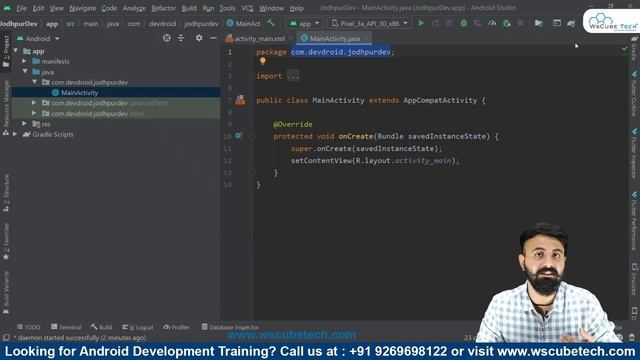Open the VCS menu
Screen dimensions: 640x360
point(247,8)
